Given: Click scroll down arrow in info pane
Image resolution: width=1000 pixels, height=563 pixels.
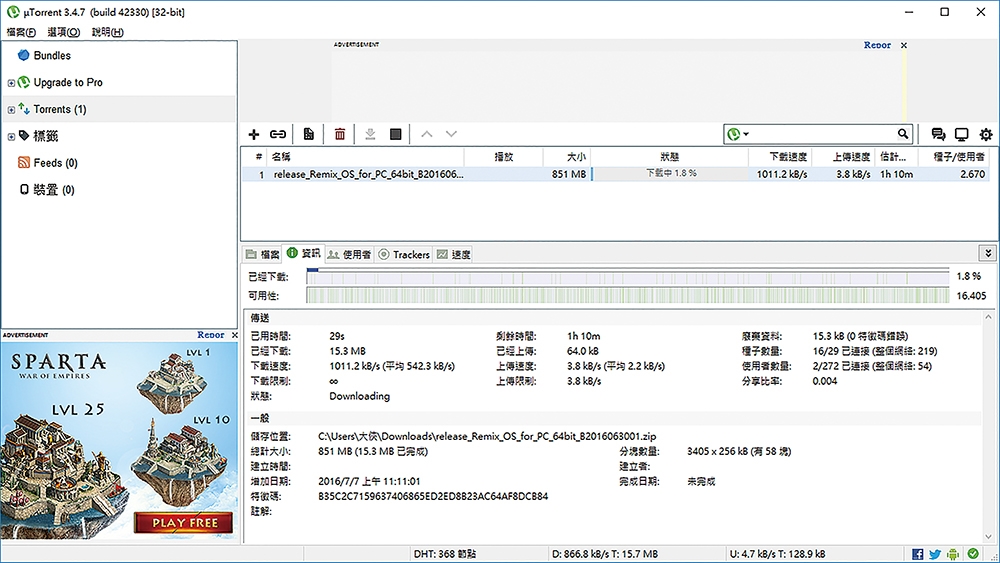Looking at the screenshot, I should 989,536.
